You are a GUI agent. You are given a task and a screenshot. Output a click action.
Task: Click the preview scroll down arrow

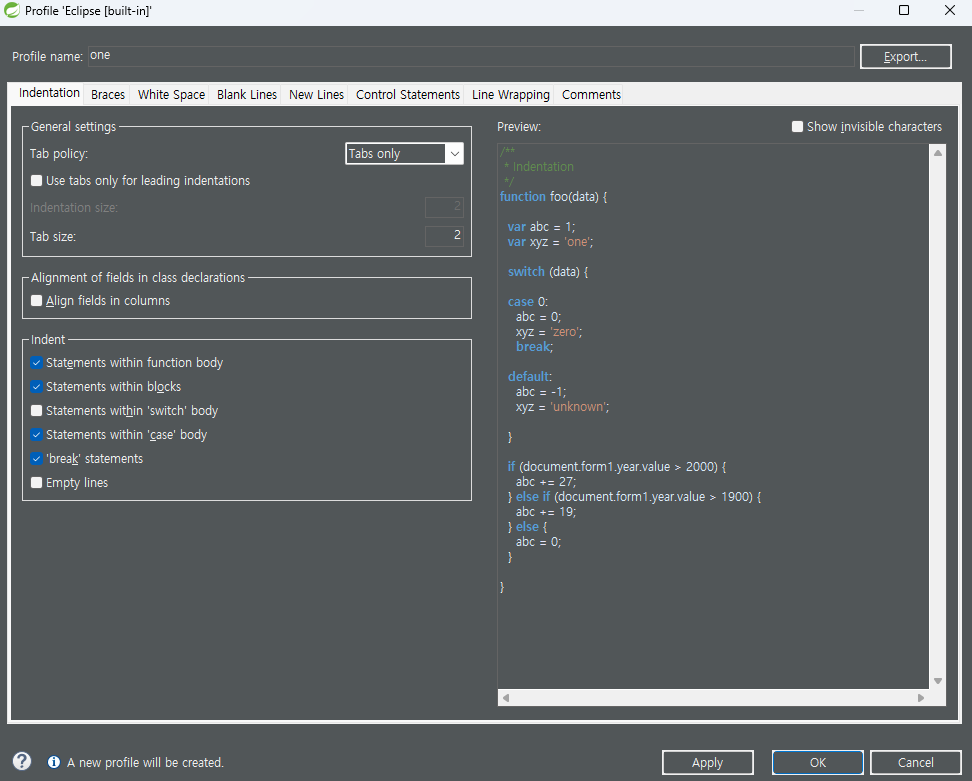pos(938,681)
